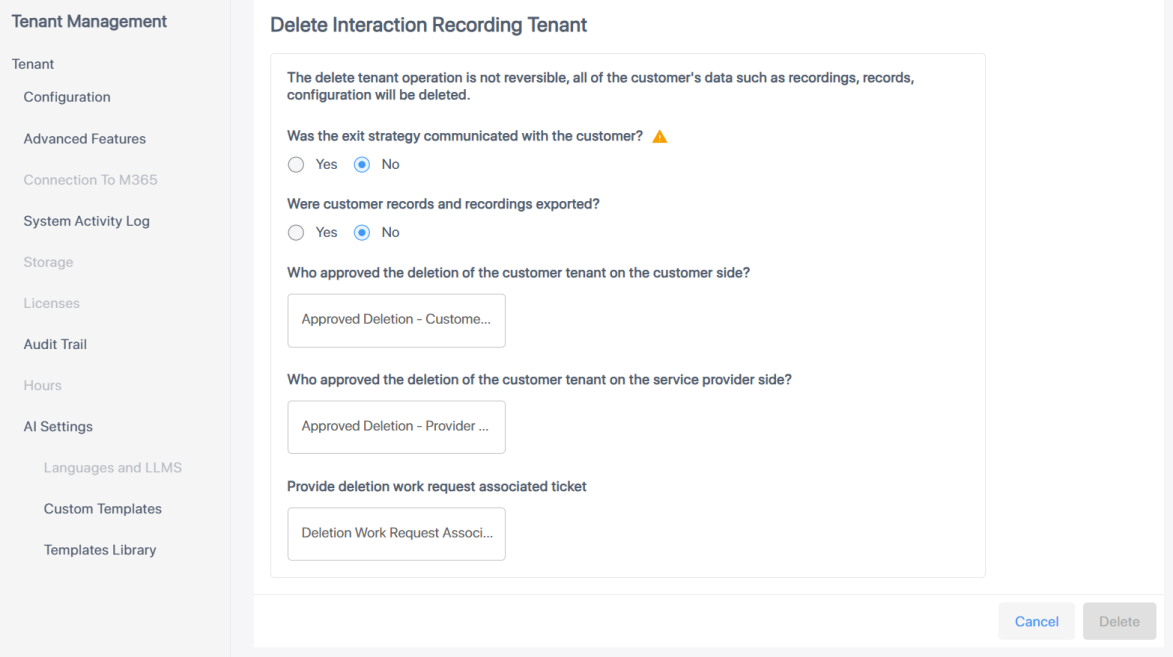
Task: Click the customer side approver input field
Action: pos(396,320)
